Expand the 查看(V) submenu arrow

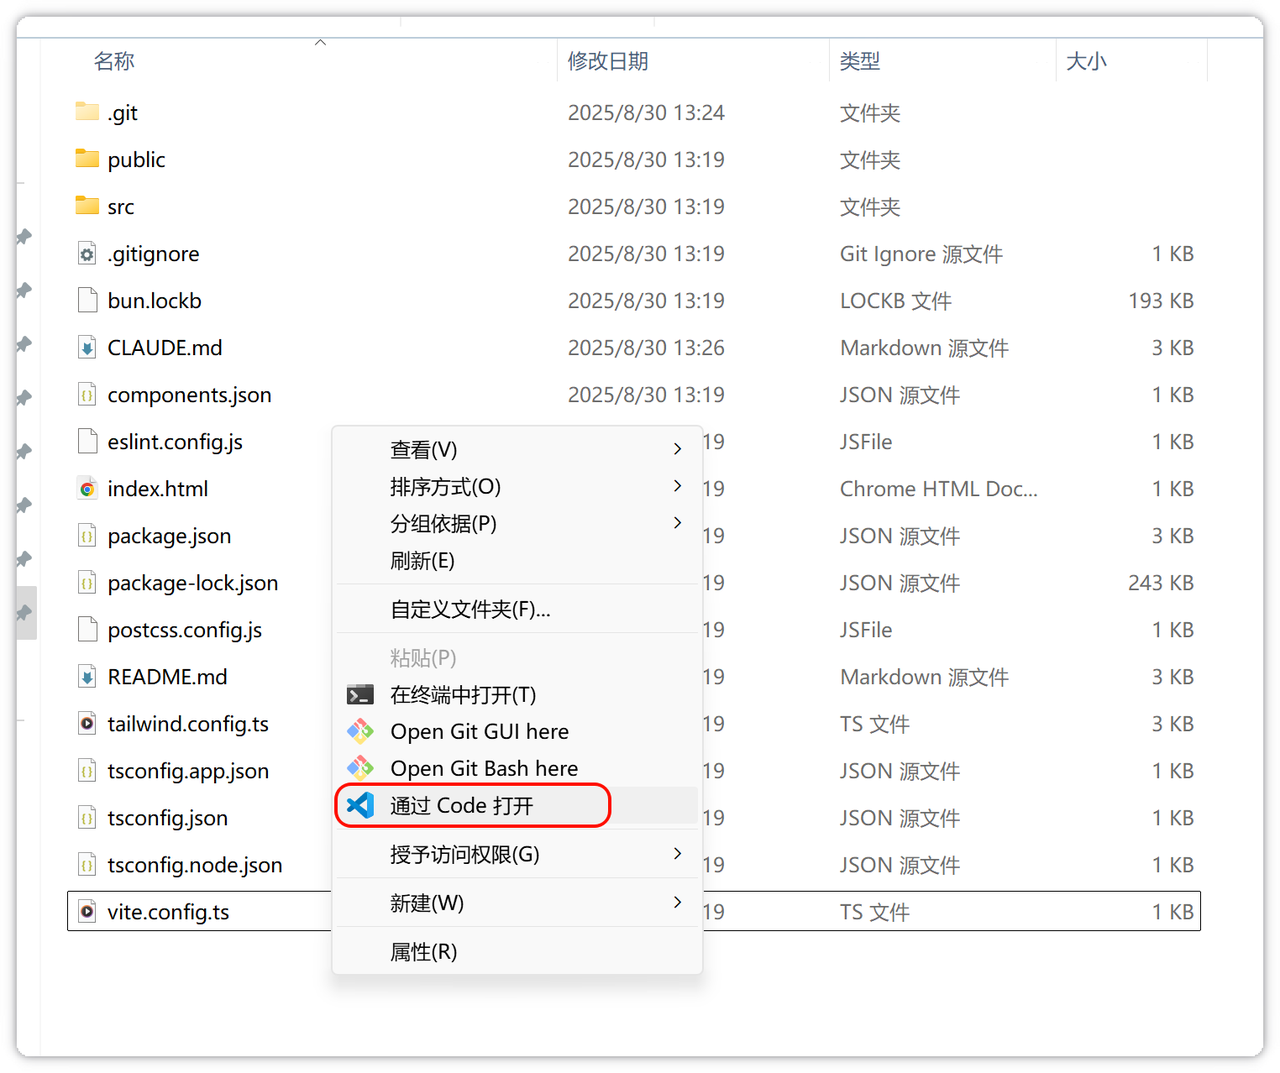coord(677,449)
